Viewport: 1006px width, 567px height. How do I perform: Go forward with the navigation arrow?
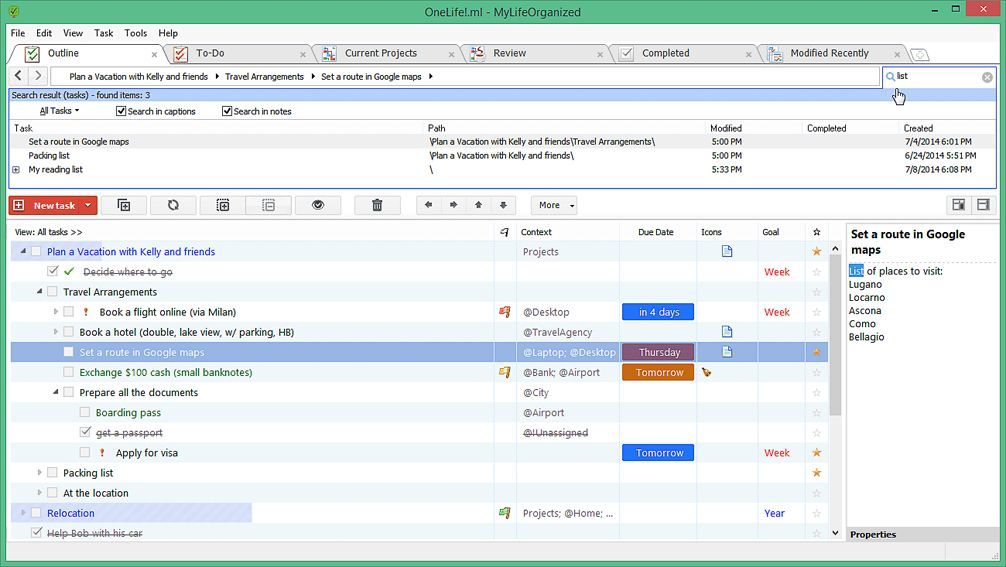point(38,76)
